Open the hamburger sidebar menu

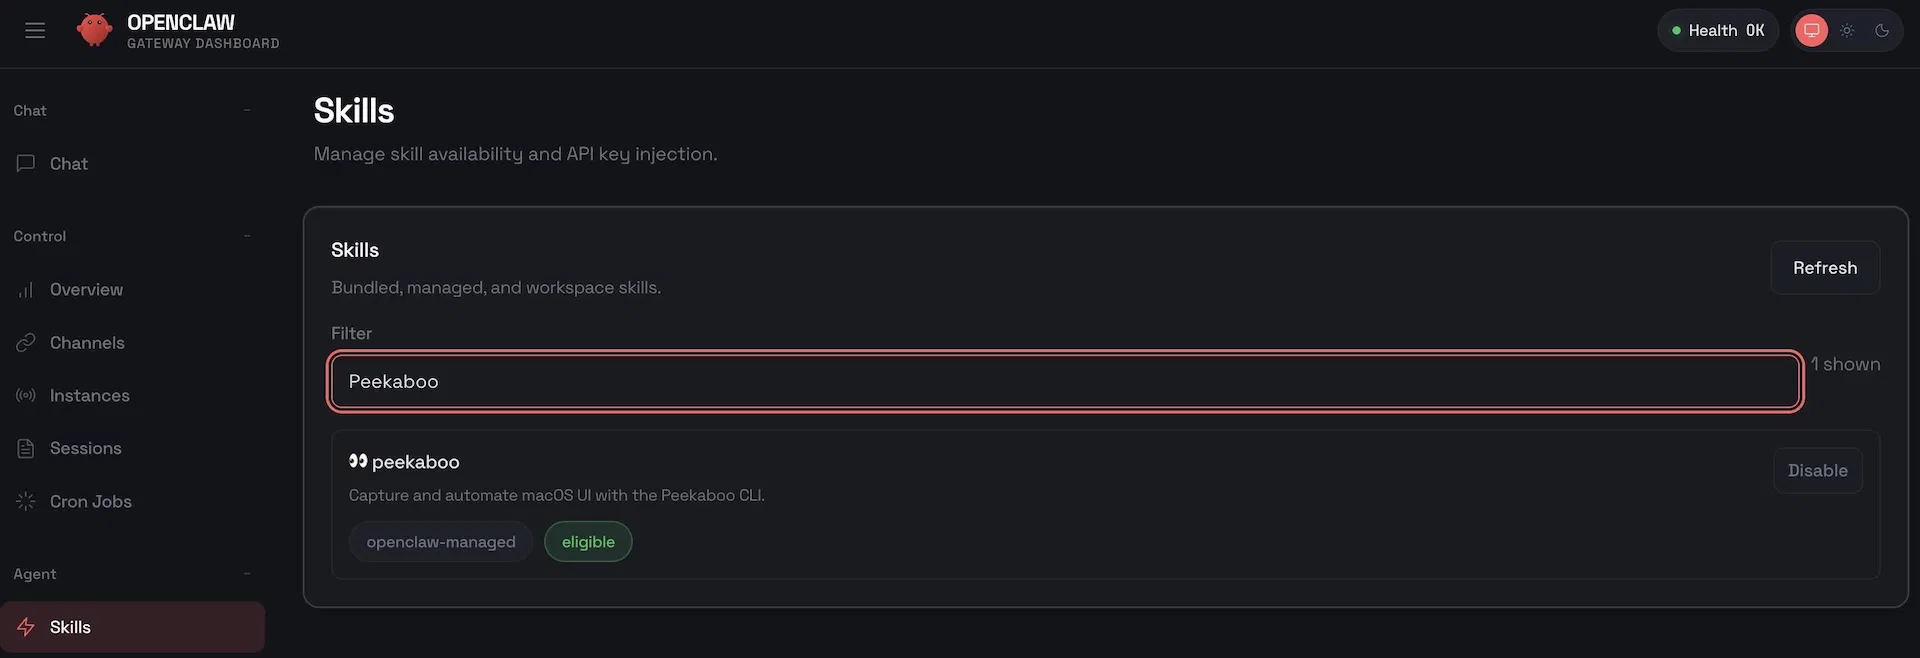coord(35,30)
